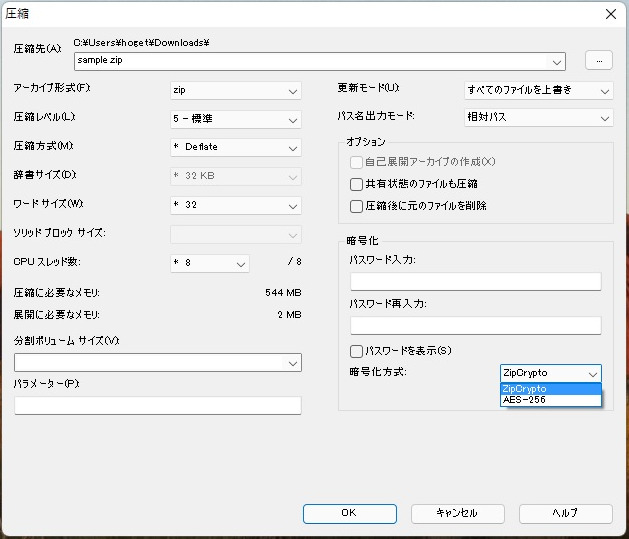Open the path mode (相対パス) dropdown
This screenshot has height=539, width=629.
(539, 118)
